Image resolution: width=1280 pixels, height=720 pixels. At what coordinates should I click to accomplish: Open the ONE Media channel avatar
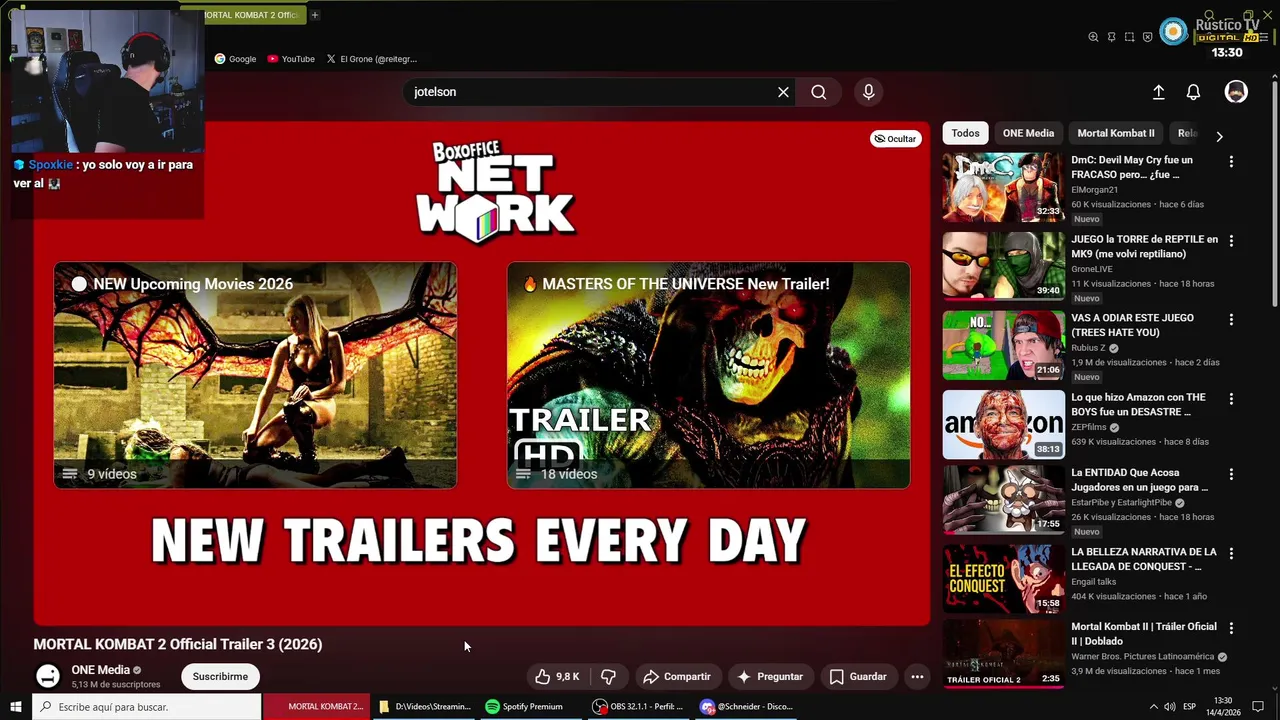tap(47, 676)
